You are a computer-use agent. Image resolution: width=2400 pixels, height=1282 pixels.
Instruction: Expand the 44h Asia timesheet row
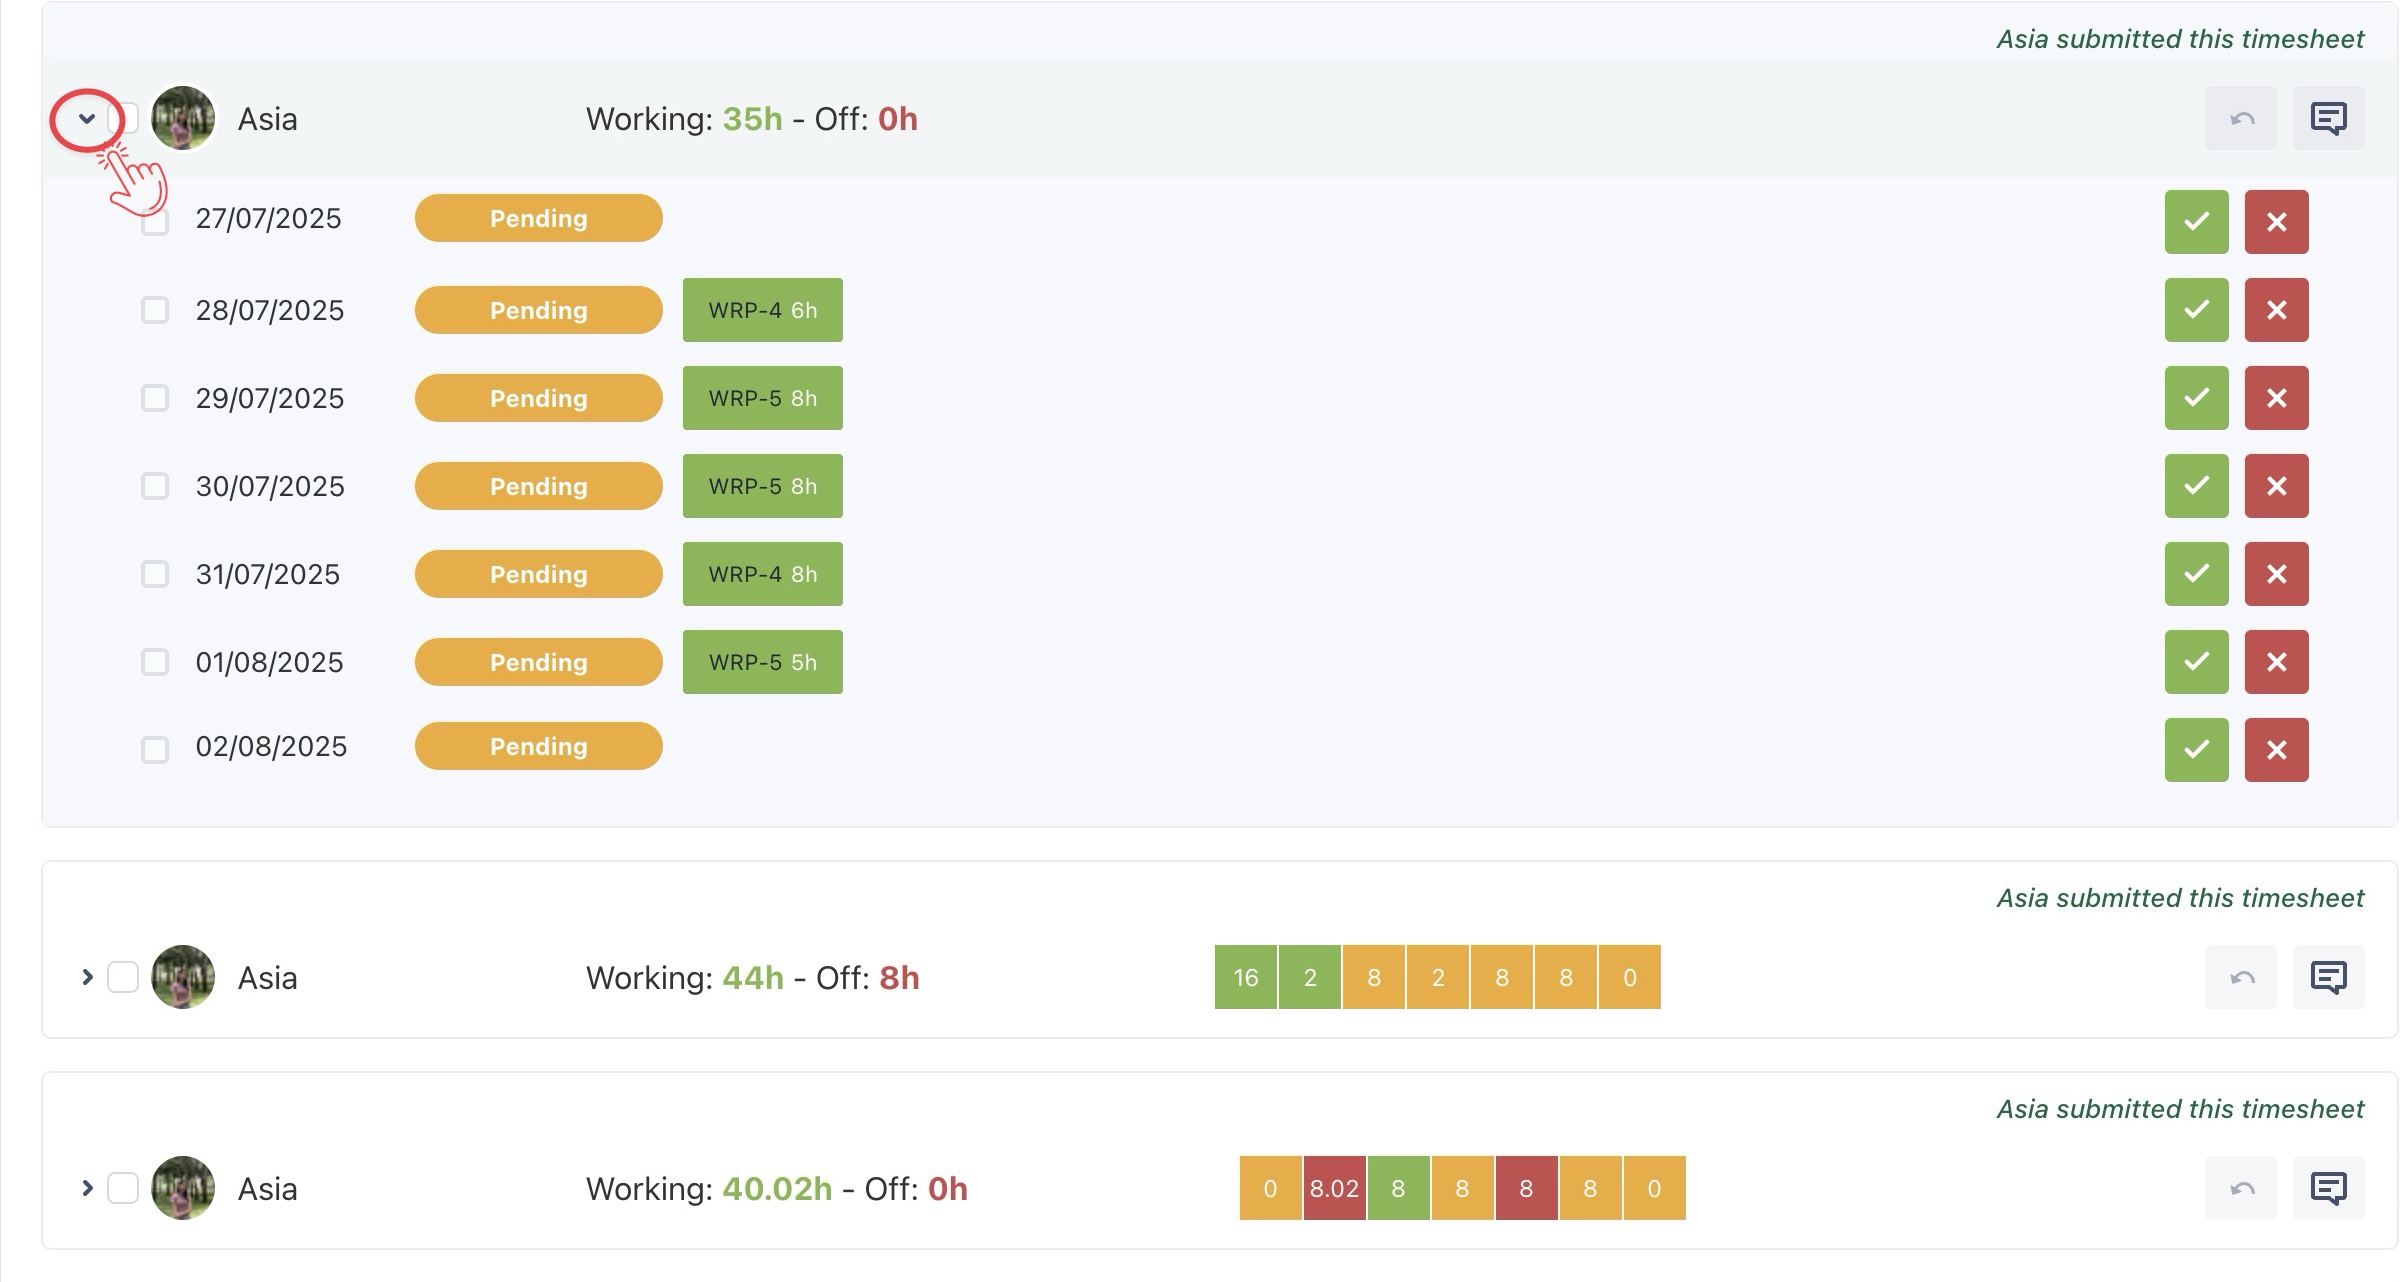click(87, 977)
